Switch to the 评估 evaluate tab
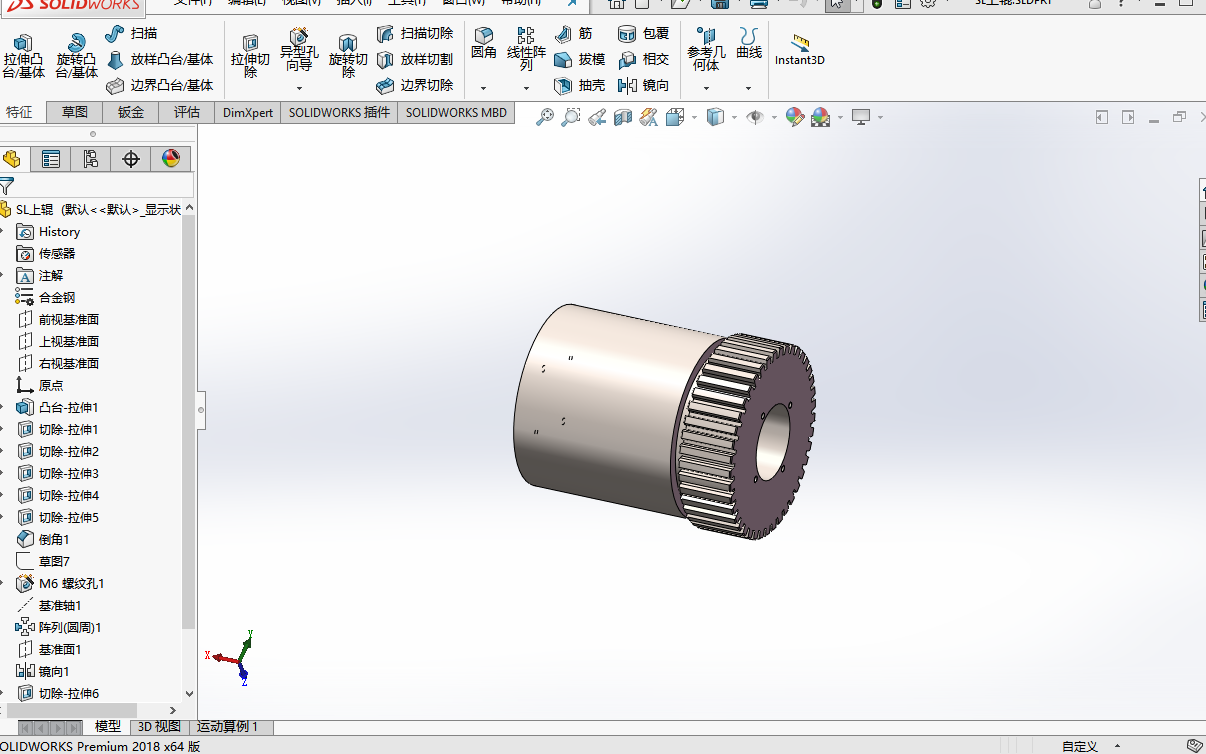 (187, 112)
